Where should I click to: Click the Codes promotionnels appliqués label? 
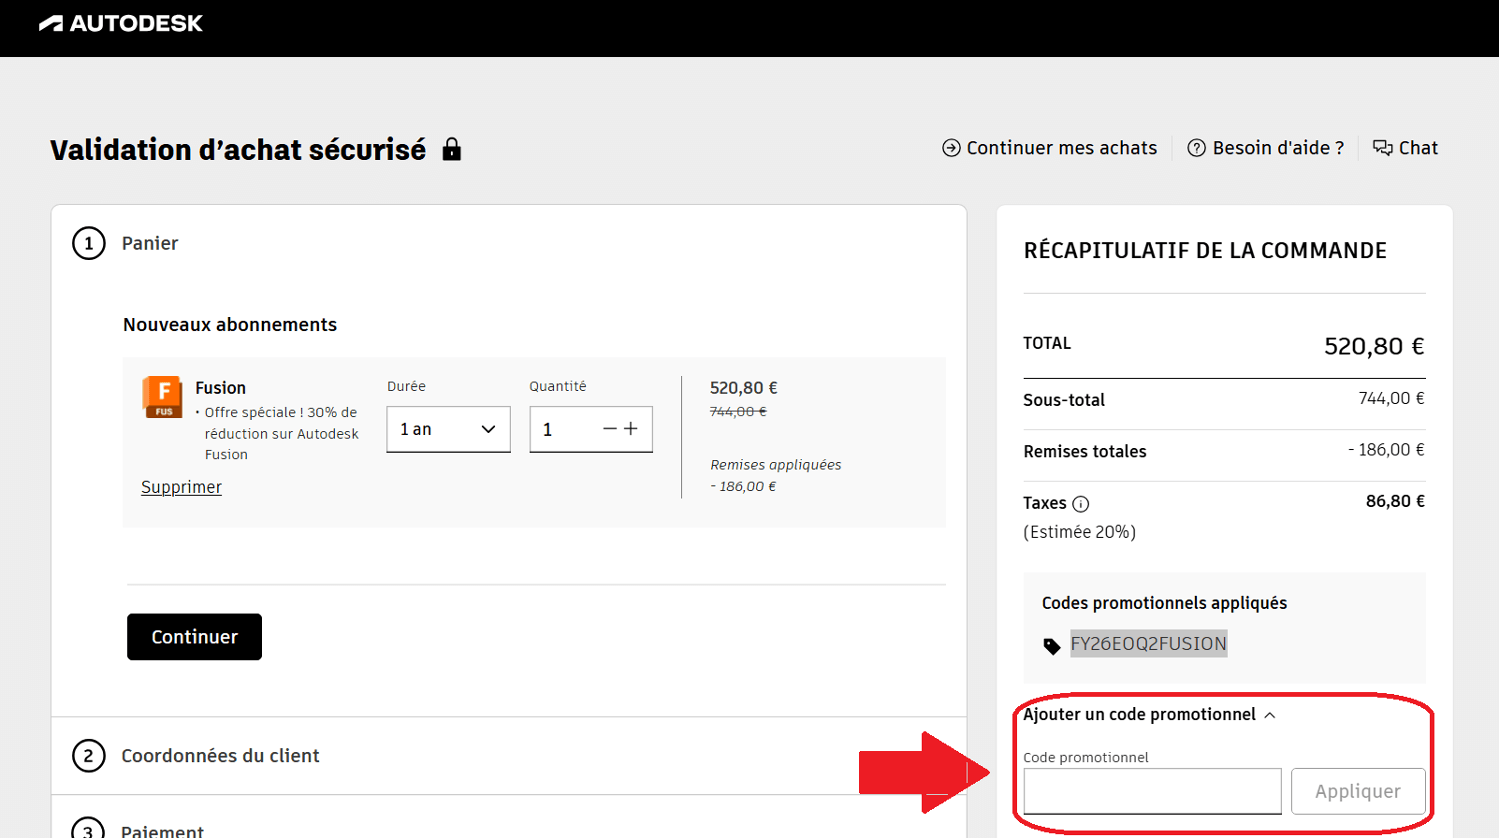click(x=1164, y=603)
